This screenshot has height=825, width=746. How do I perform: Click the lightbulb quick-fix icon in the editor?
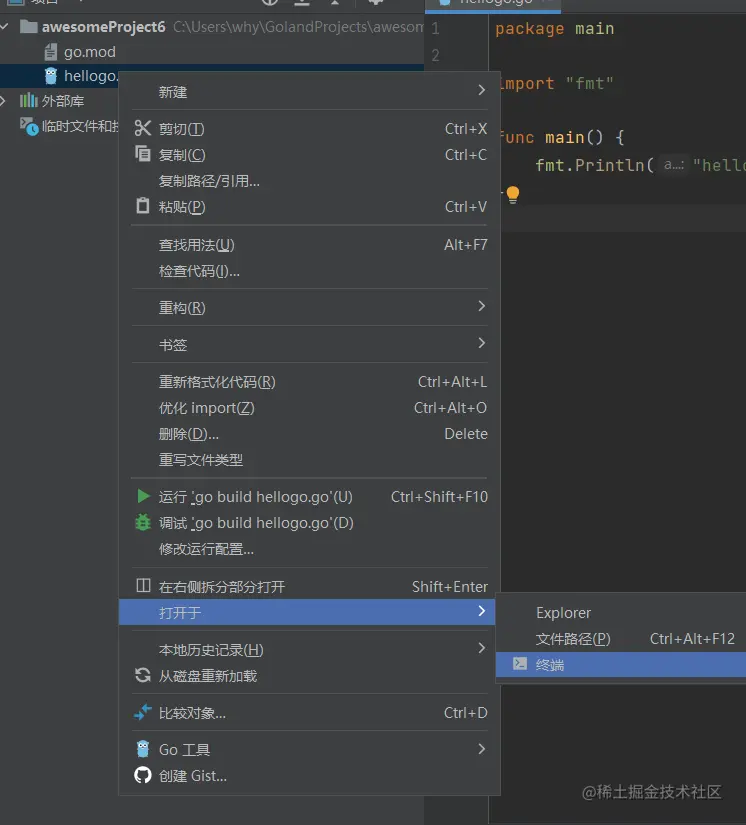(513, 195)
